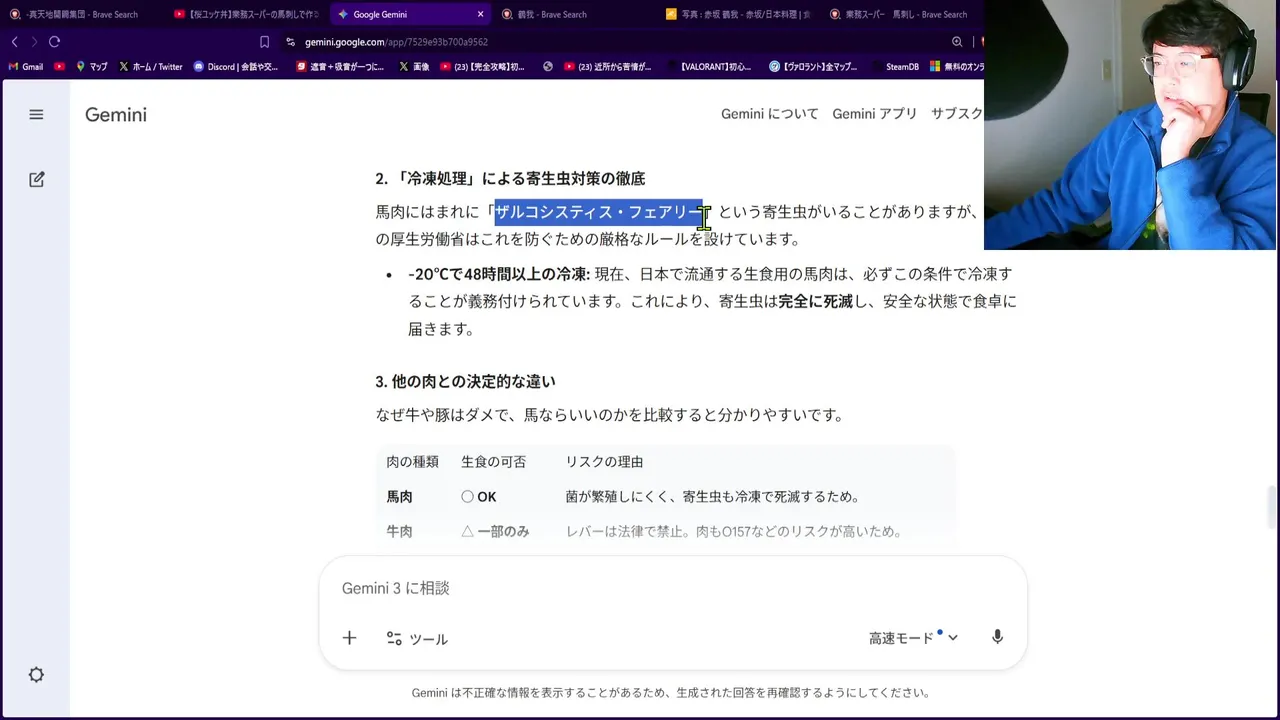Open the '無料のオン' Microsoft bookmark
This screenshot has height=720, width=1280.
pos(957,67)
